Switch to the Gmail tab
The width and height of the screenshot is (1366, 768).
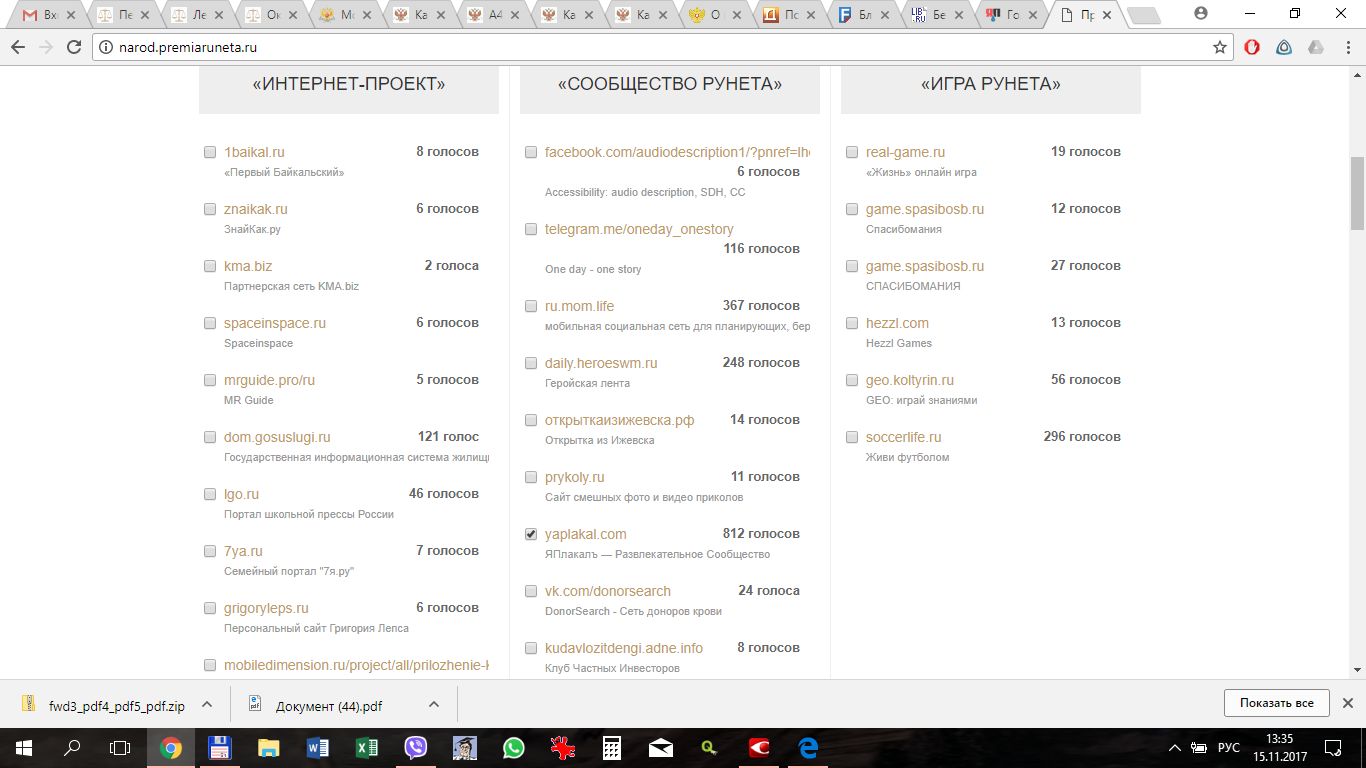coord(42,15)
